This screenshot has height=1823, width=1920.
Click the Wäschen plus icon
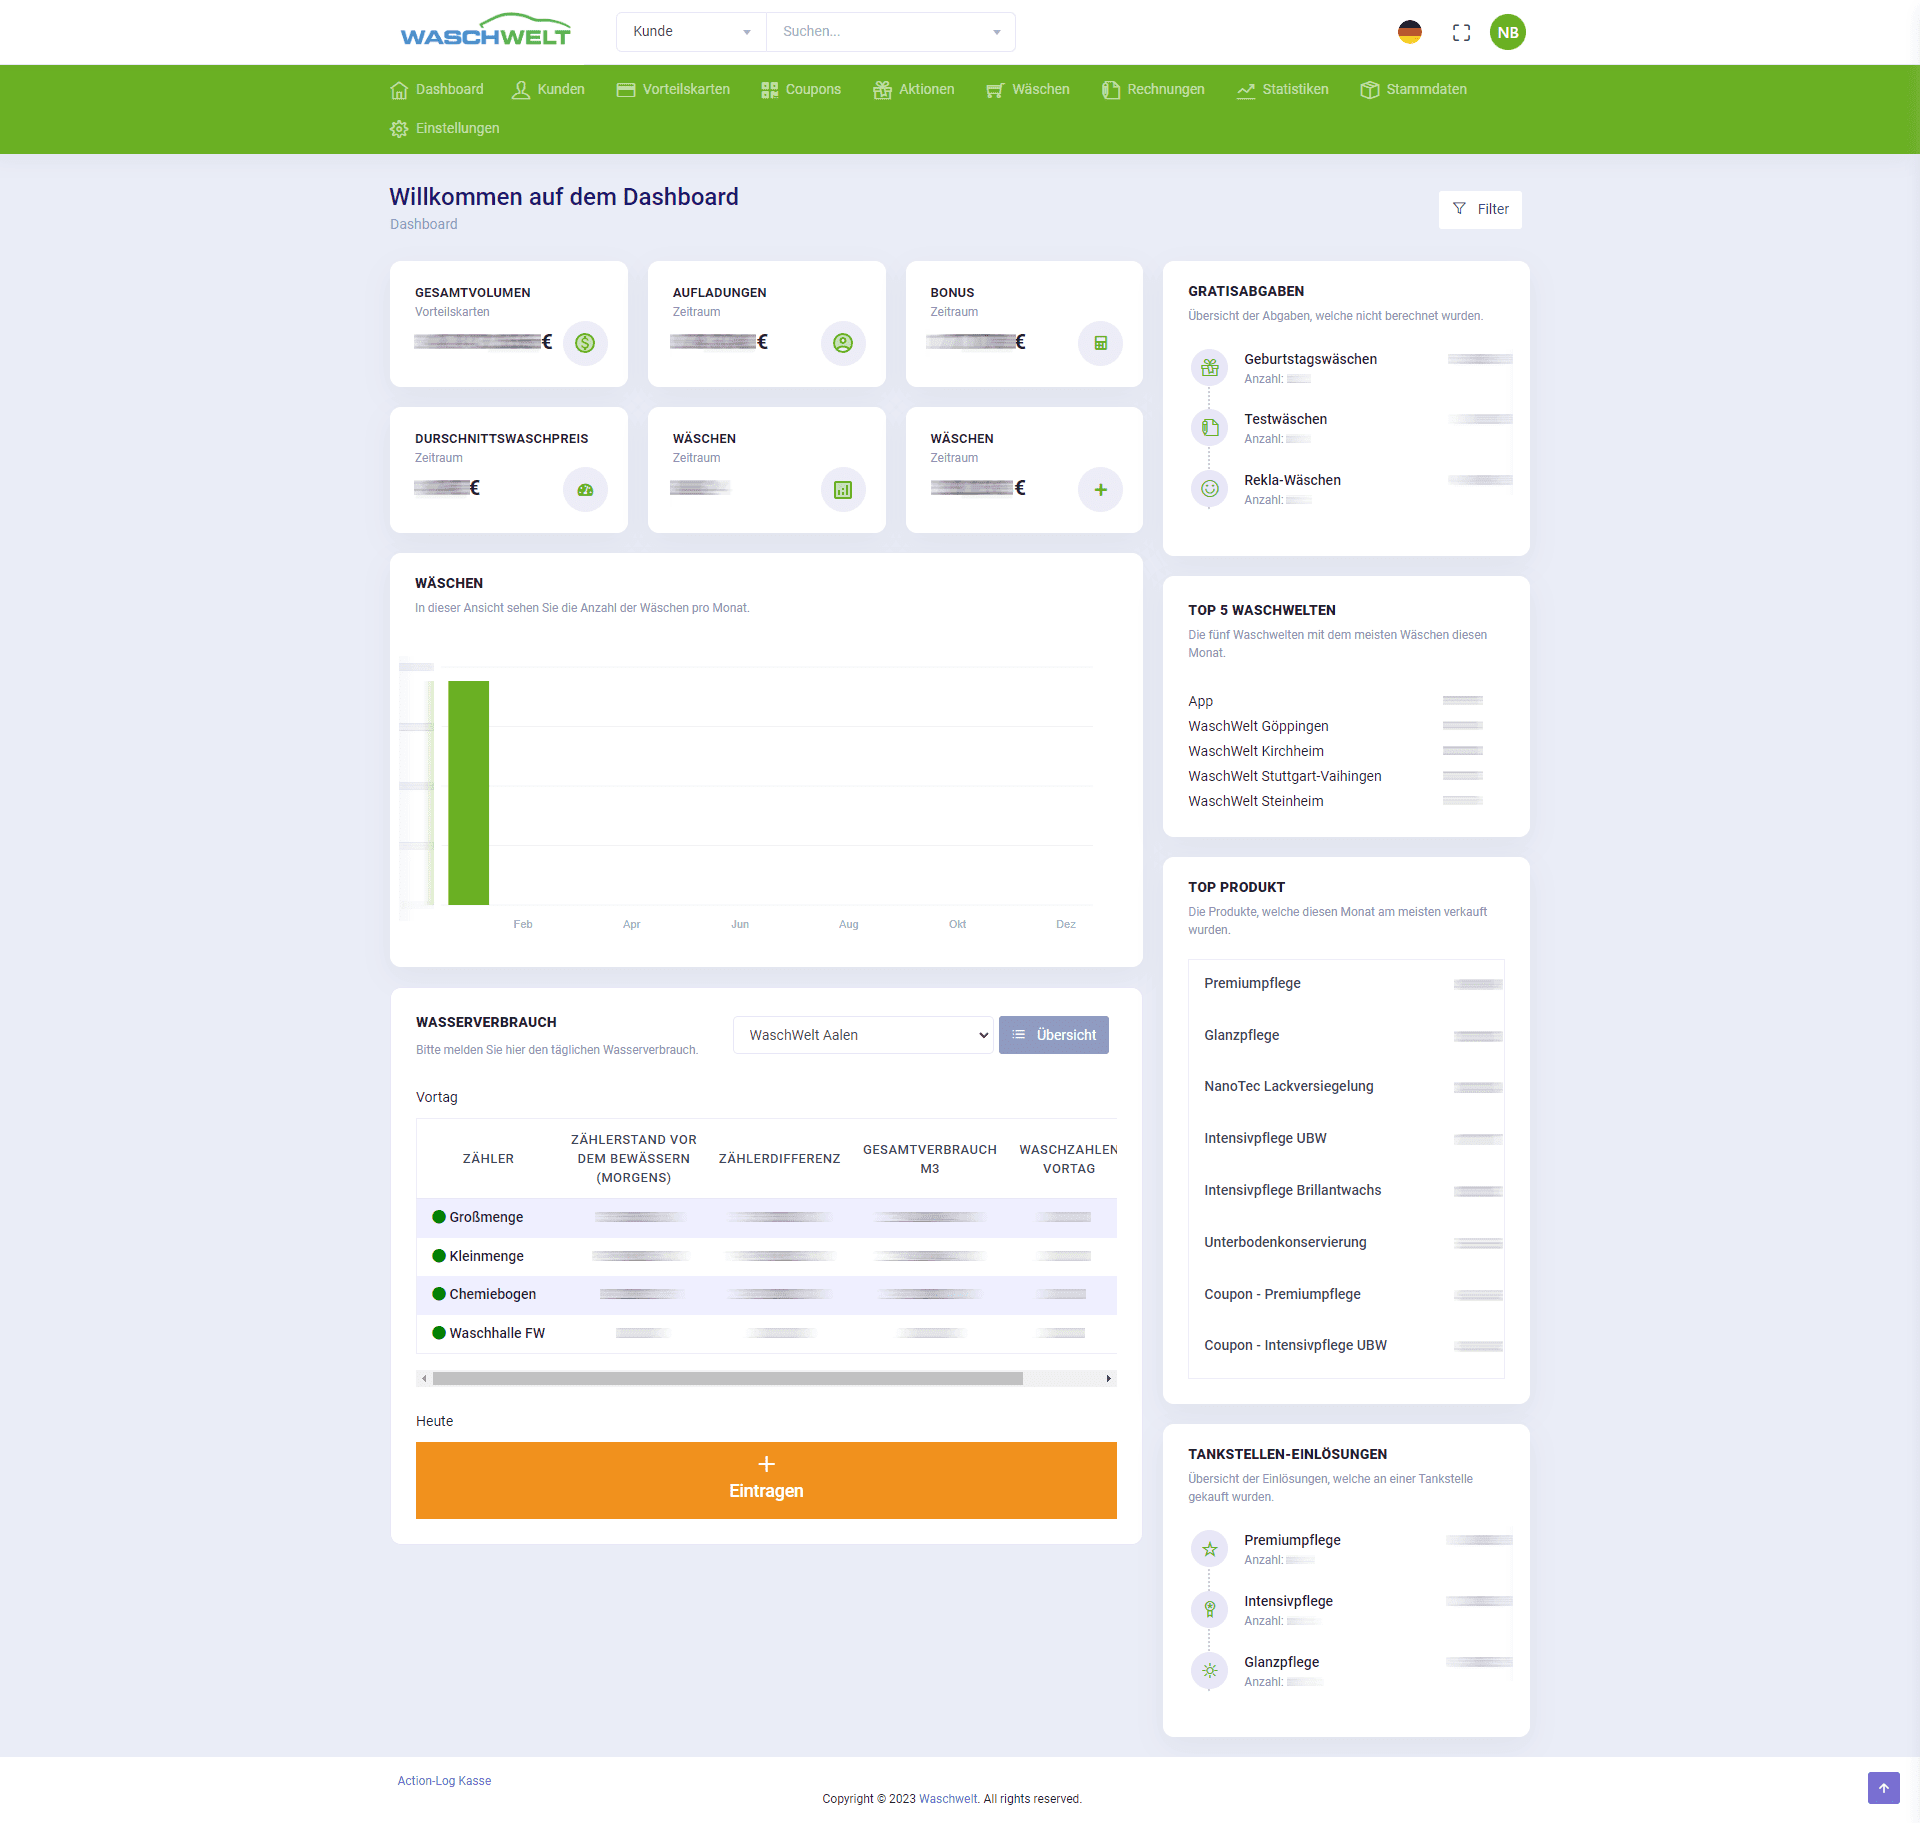1100,489
